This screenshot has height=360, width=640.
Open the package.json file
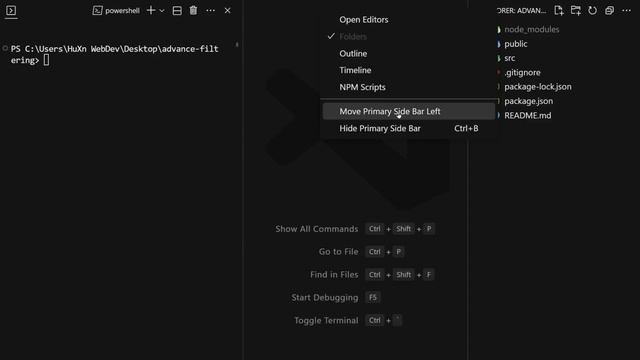pos(529,101)
